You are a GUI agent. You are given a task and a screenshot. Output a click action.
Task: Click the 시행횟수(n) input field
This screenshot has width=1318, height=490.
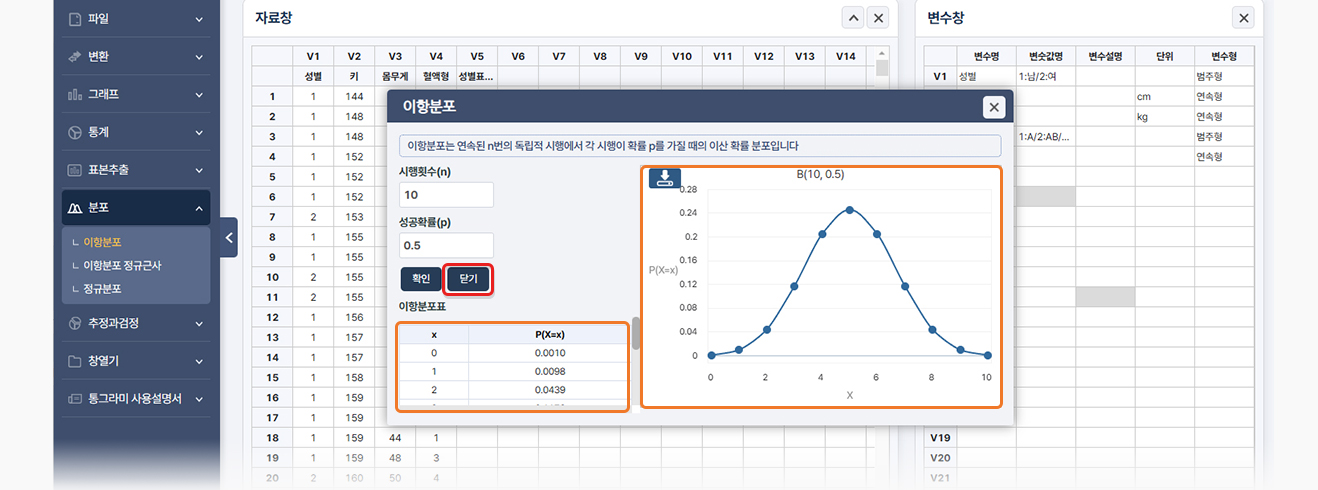(446, 195)
